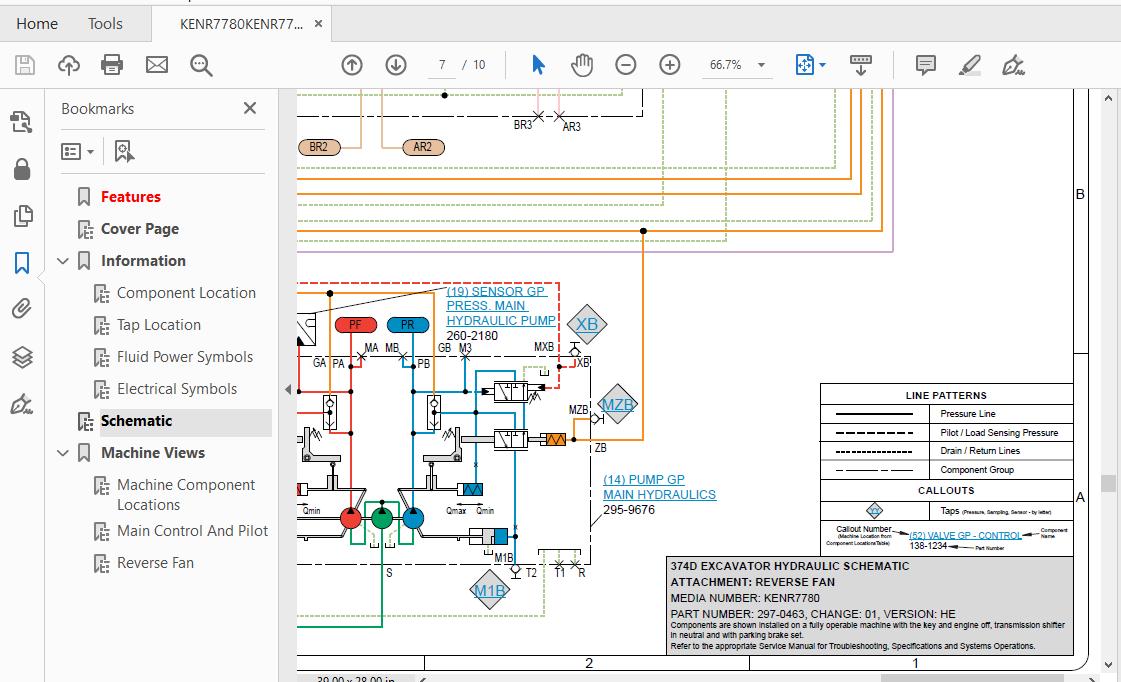Go to Reverse Fan bookmark
1121x682 pixels.
click(x=155, y=563)
